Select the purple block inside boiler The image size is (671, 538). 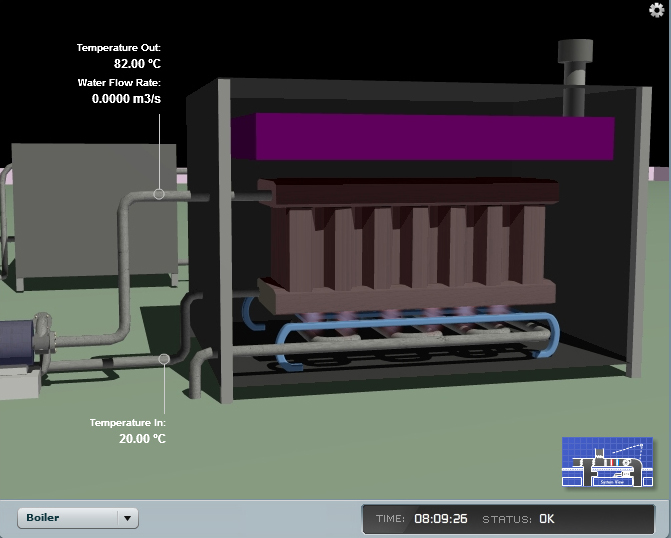click(x=423, y=137)
